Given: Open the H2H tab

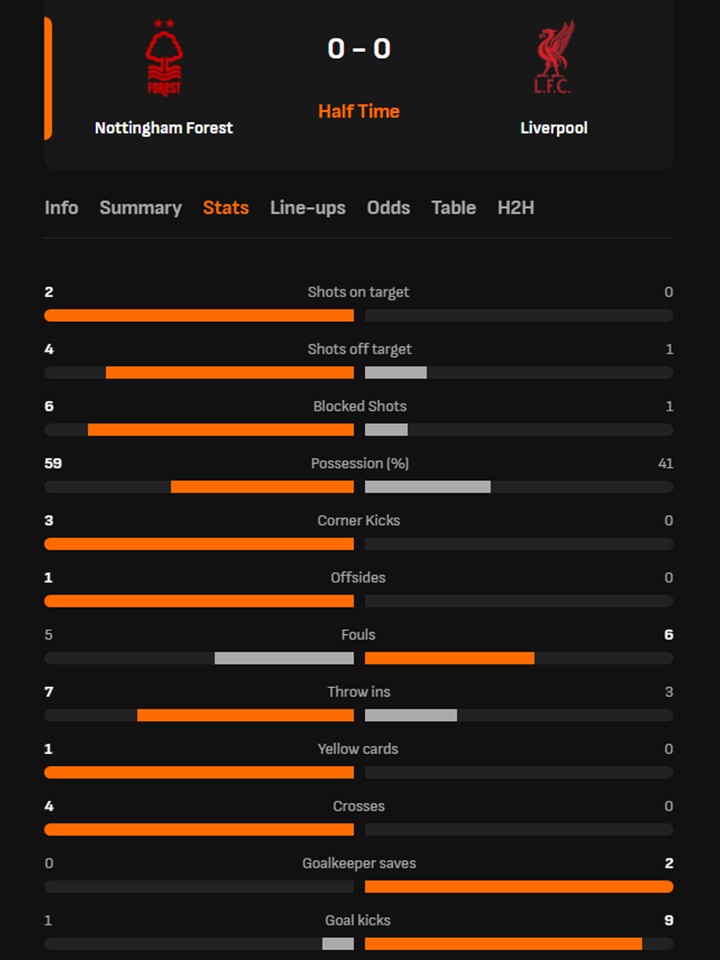Looking at the screenshot, I should 516,208.
